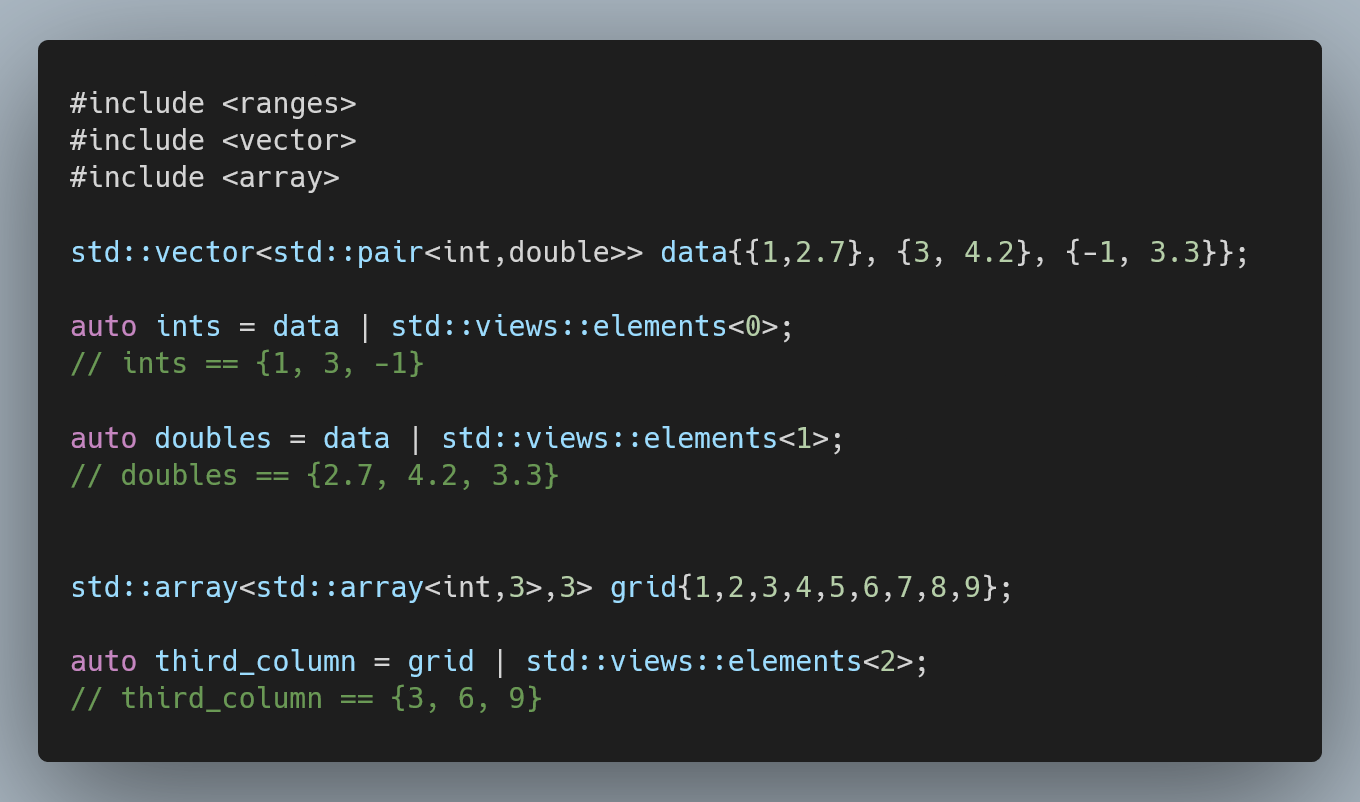Click the doubles variable name declaration
The width and height of the screenshot is (1360, 802).
coord(213,438)
